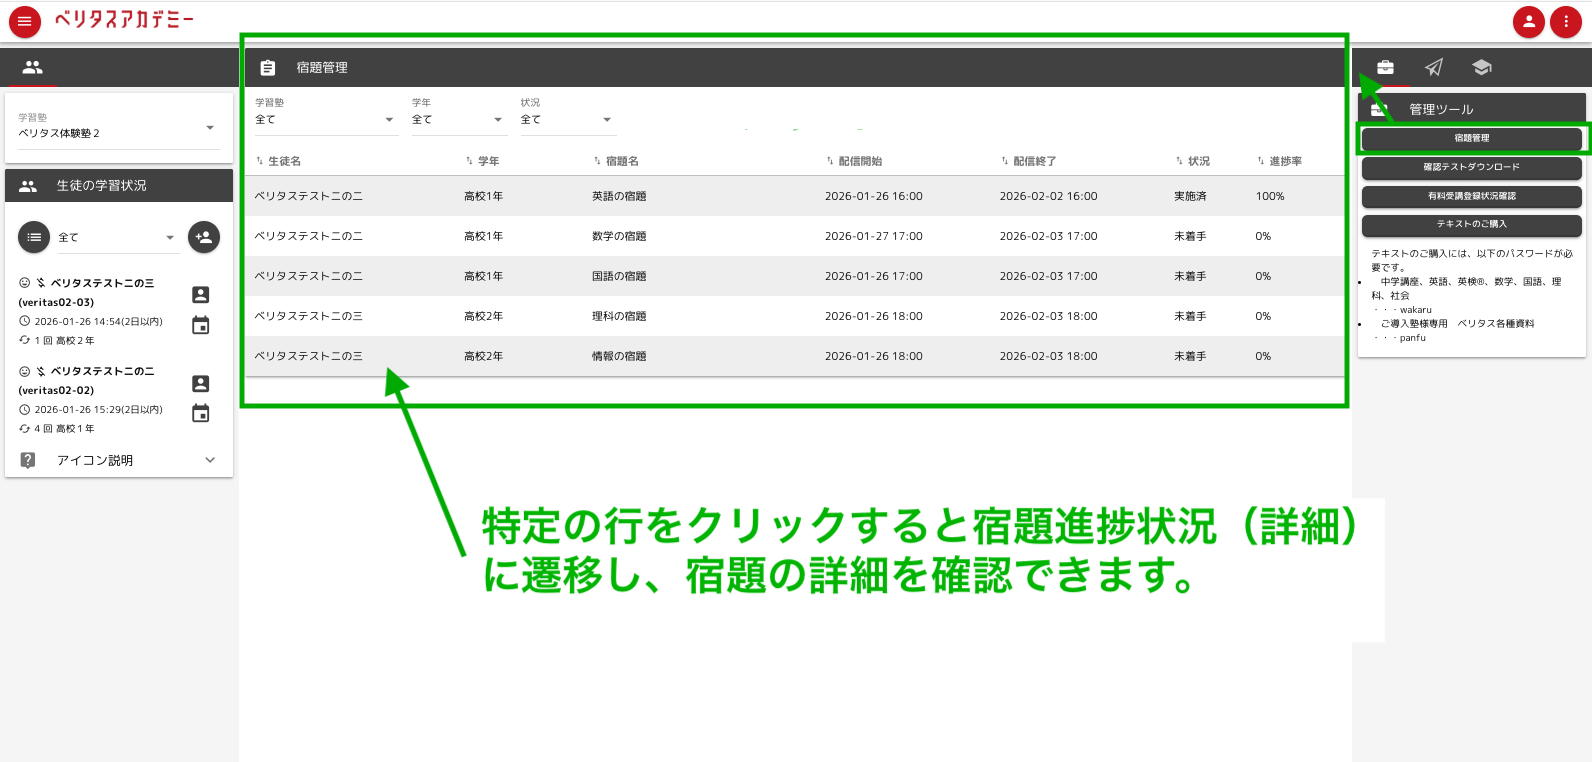The image size is (1592, 762).
Task: Open the 状況 filter dropdown
Action: 567,119
